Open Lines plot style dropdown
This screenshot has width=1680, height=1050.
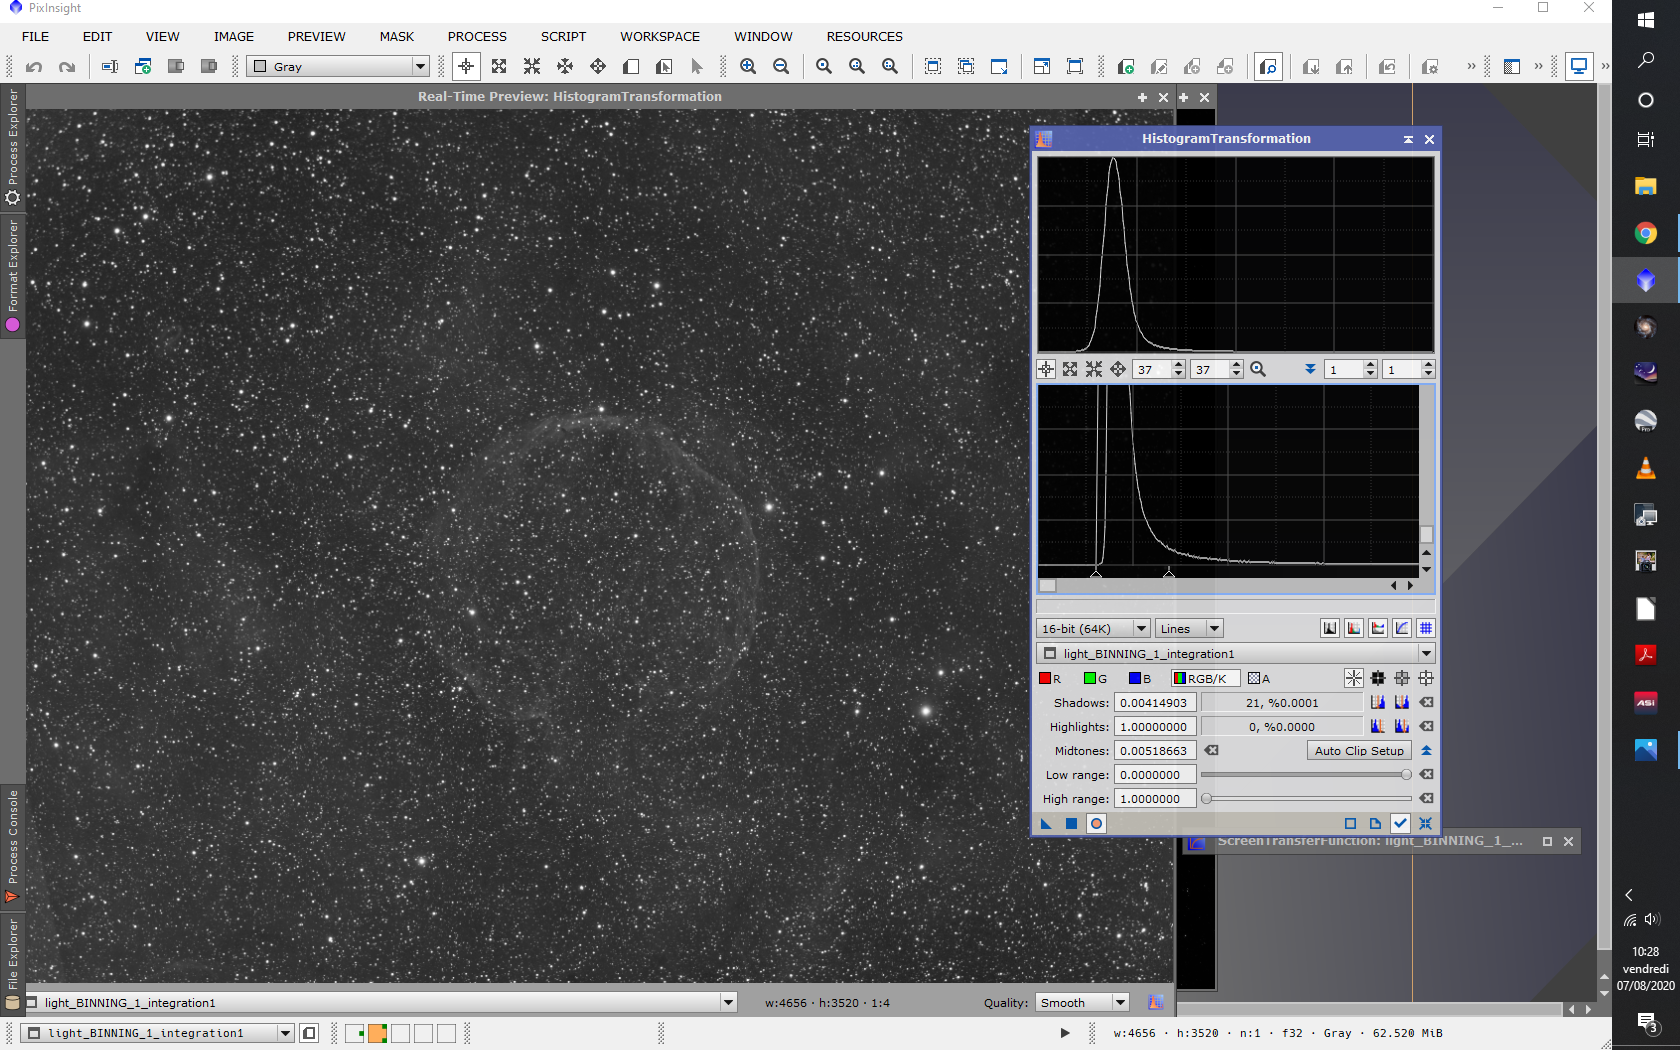coord(1189,629)
